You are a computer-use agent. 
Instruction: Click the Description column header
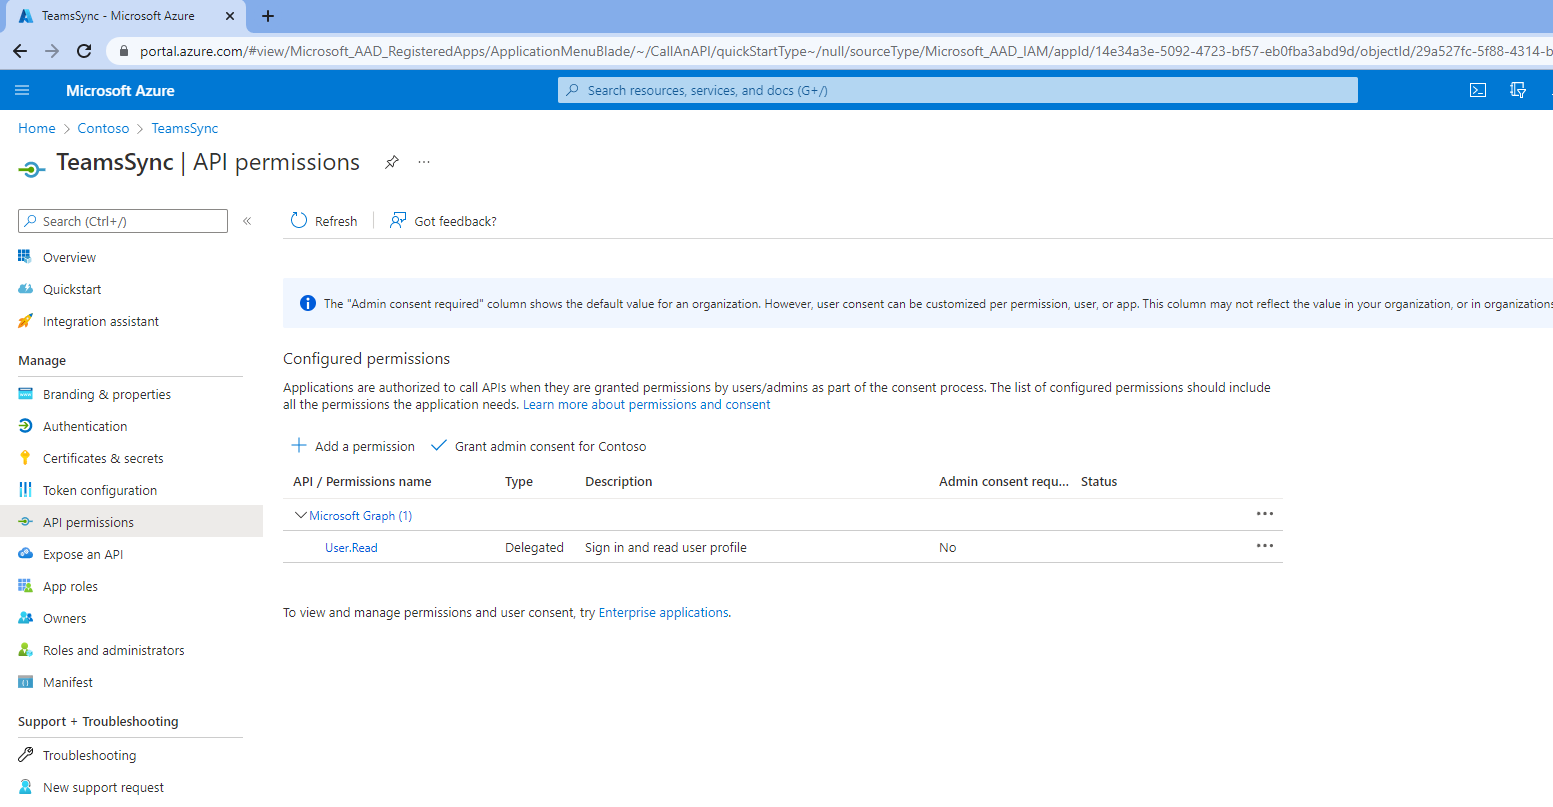(x=618, y=481)
